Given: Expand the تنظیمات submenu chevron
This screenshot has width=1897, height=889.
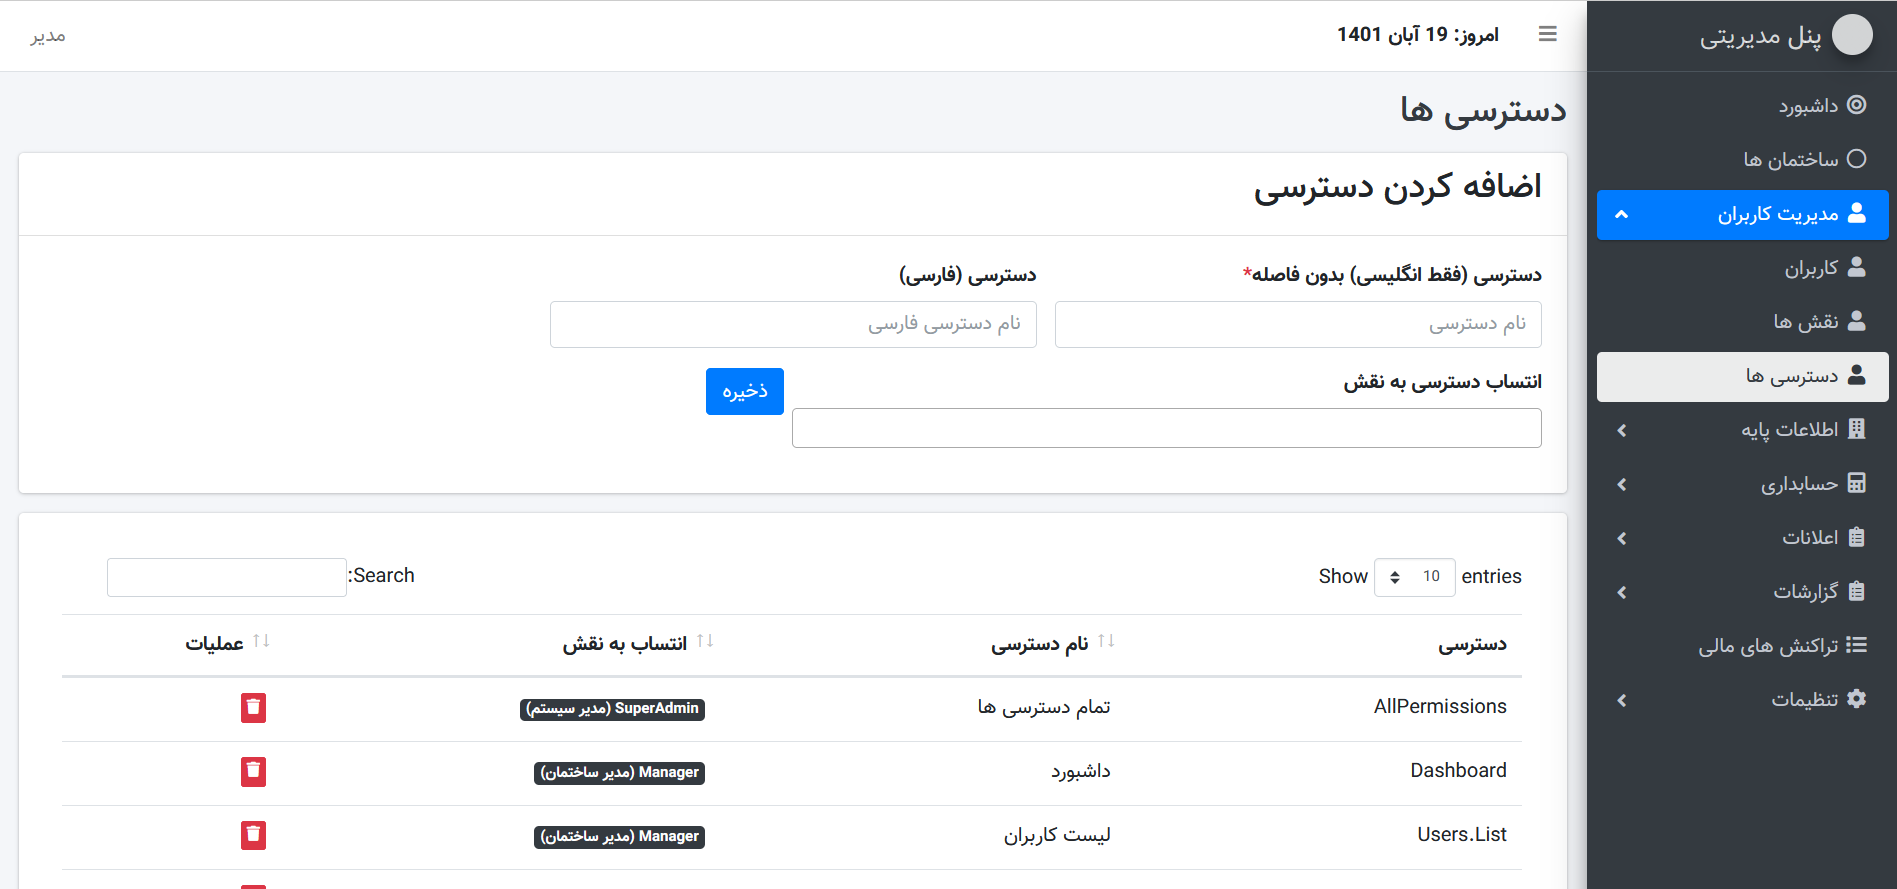Looking at the screenshot, I should click(1622, 700).
